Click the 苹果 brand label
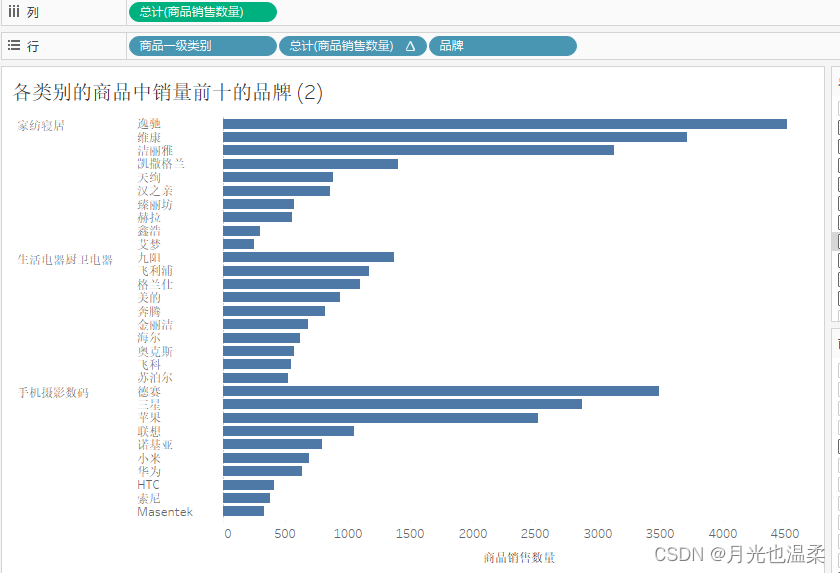 pos(149,418)
